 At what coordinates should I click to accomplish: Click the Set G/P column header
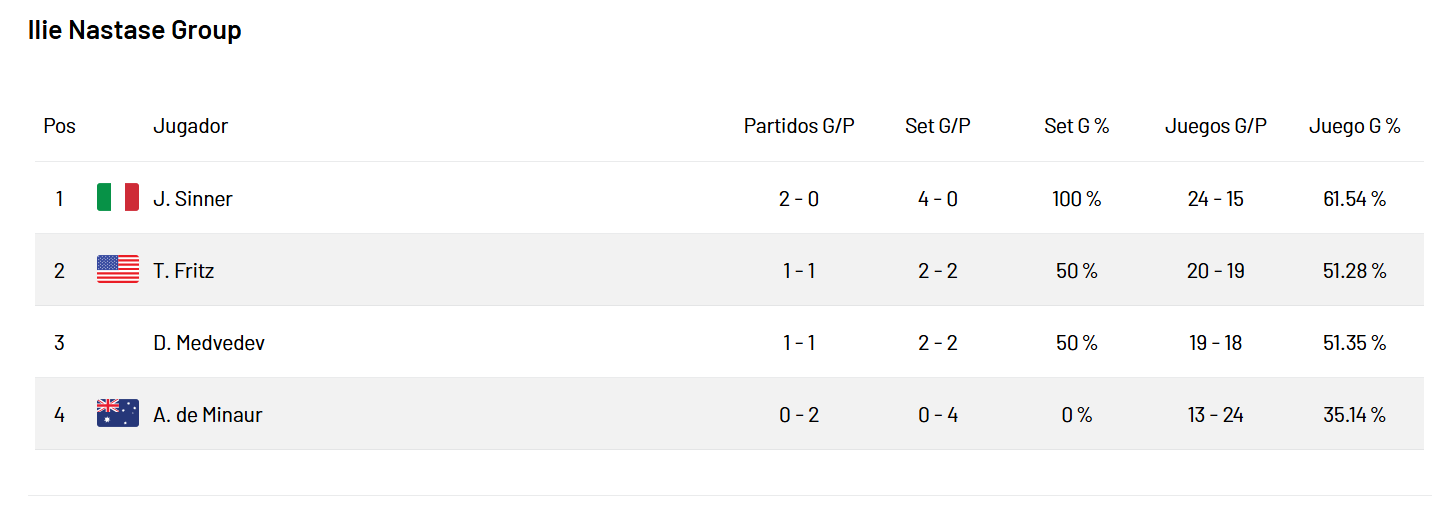click(x=938, y=126)
